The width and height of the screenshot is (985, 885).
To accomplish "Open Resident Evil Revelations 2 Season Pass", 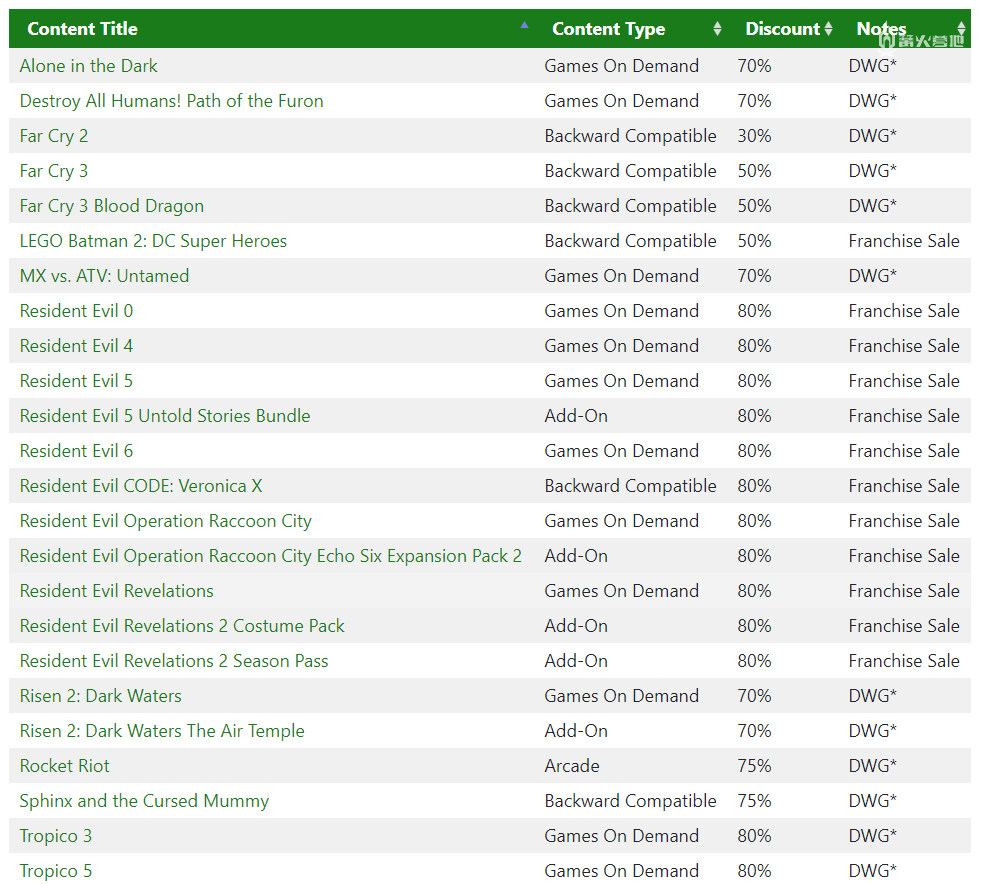I will click(174, 661).
